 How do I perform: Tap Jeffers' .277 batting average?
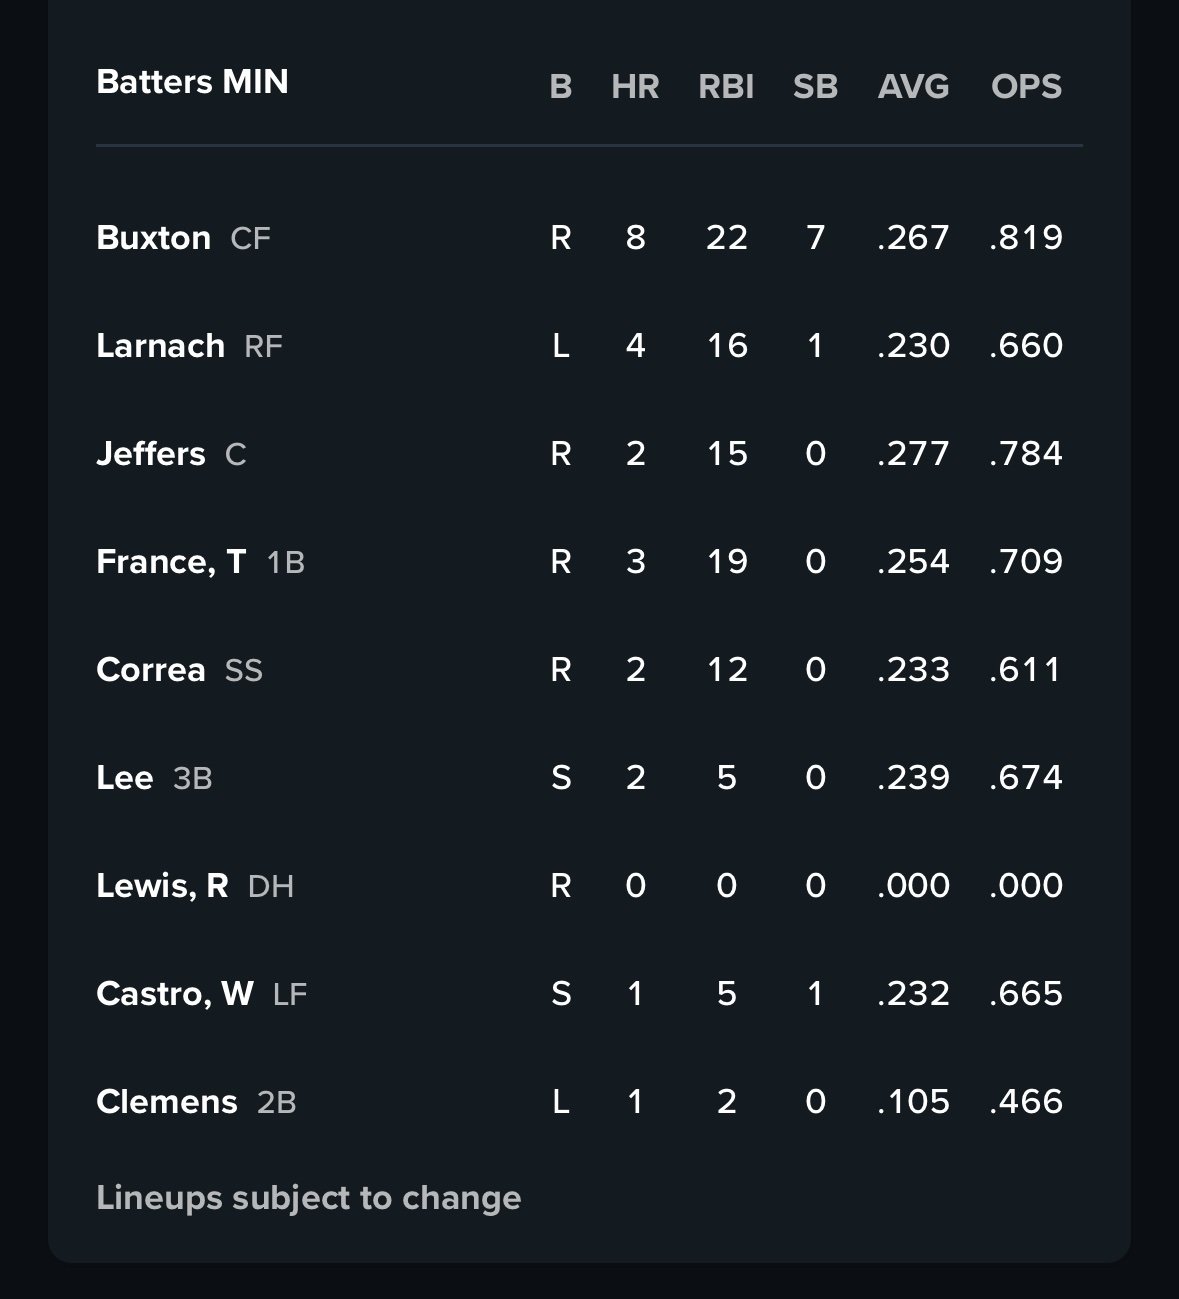[x=913, y=454]
